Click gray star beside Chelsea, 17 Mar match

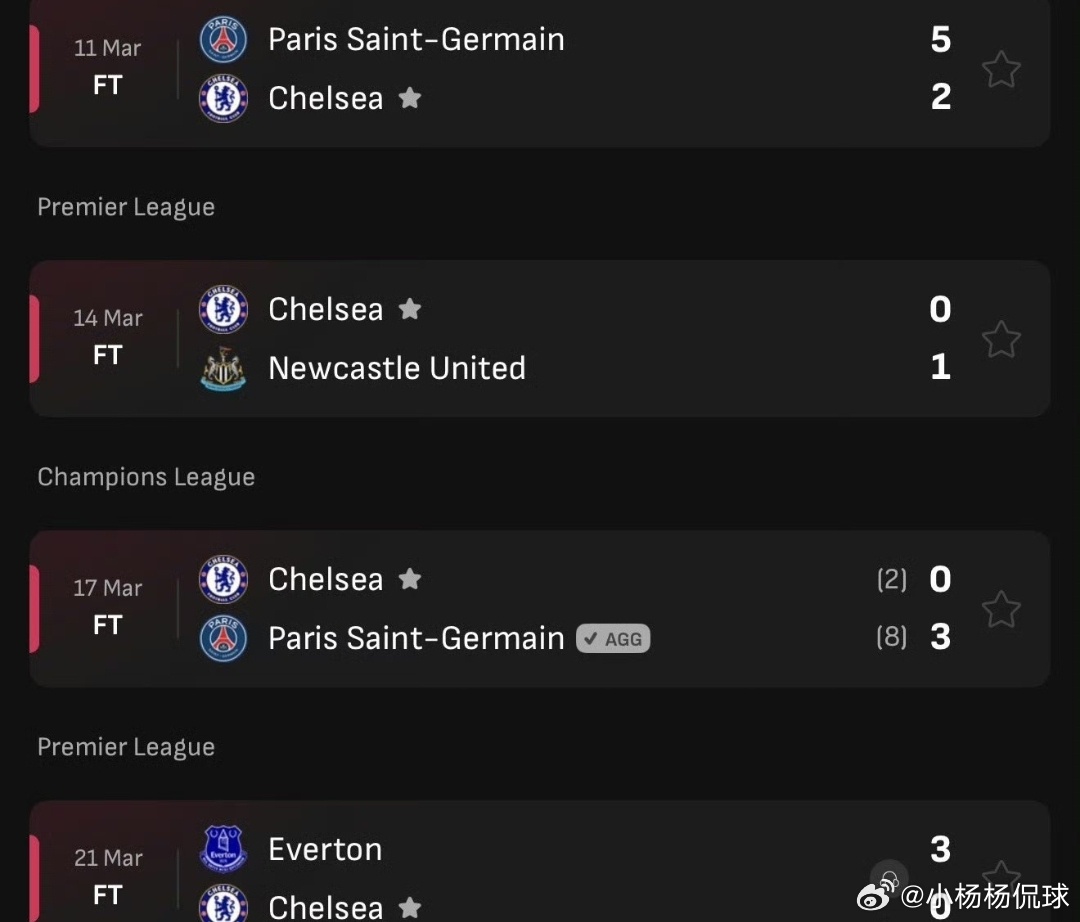tap(410, 579)
